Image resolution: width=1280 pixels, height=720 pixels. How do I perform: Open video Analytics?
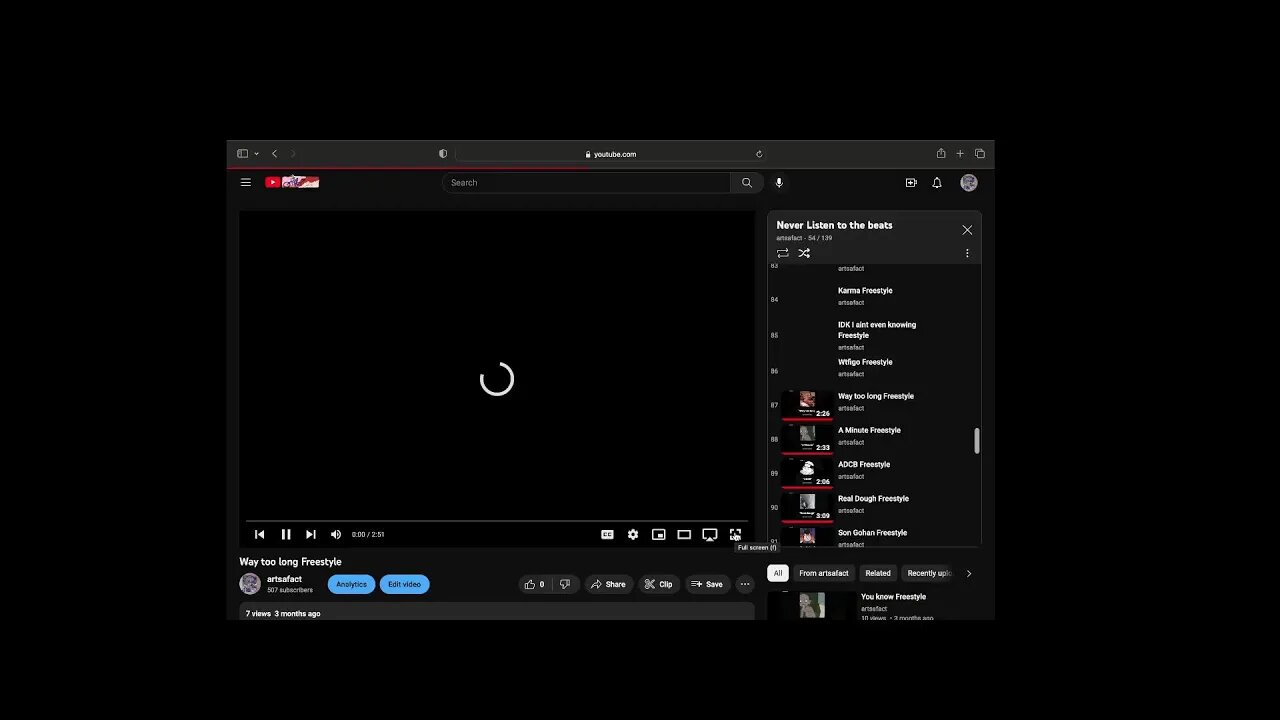pyautogui.click(x=351, y=584)
